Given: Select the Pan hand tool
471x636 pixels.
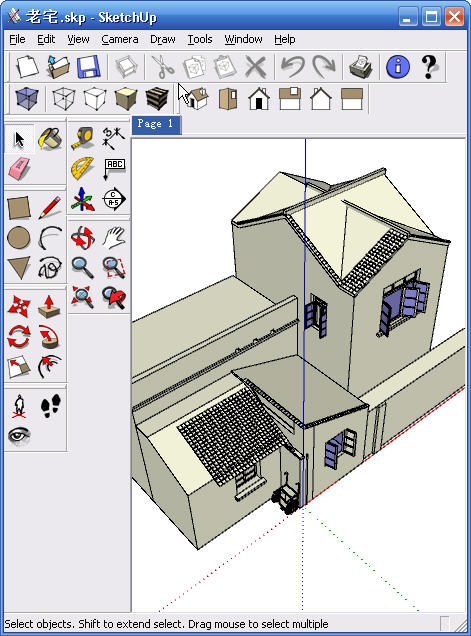Looking at the screenshot, I should pos(114,237).
